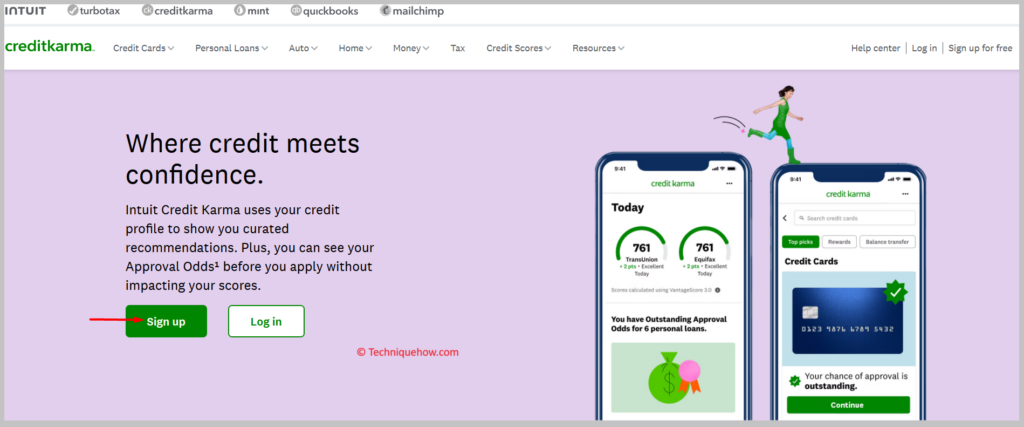Open Mailchimp from Intuit bar
Viewport: 1024px width, 427px height.
pos(412,11)
